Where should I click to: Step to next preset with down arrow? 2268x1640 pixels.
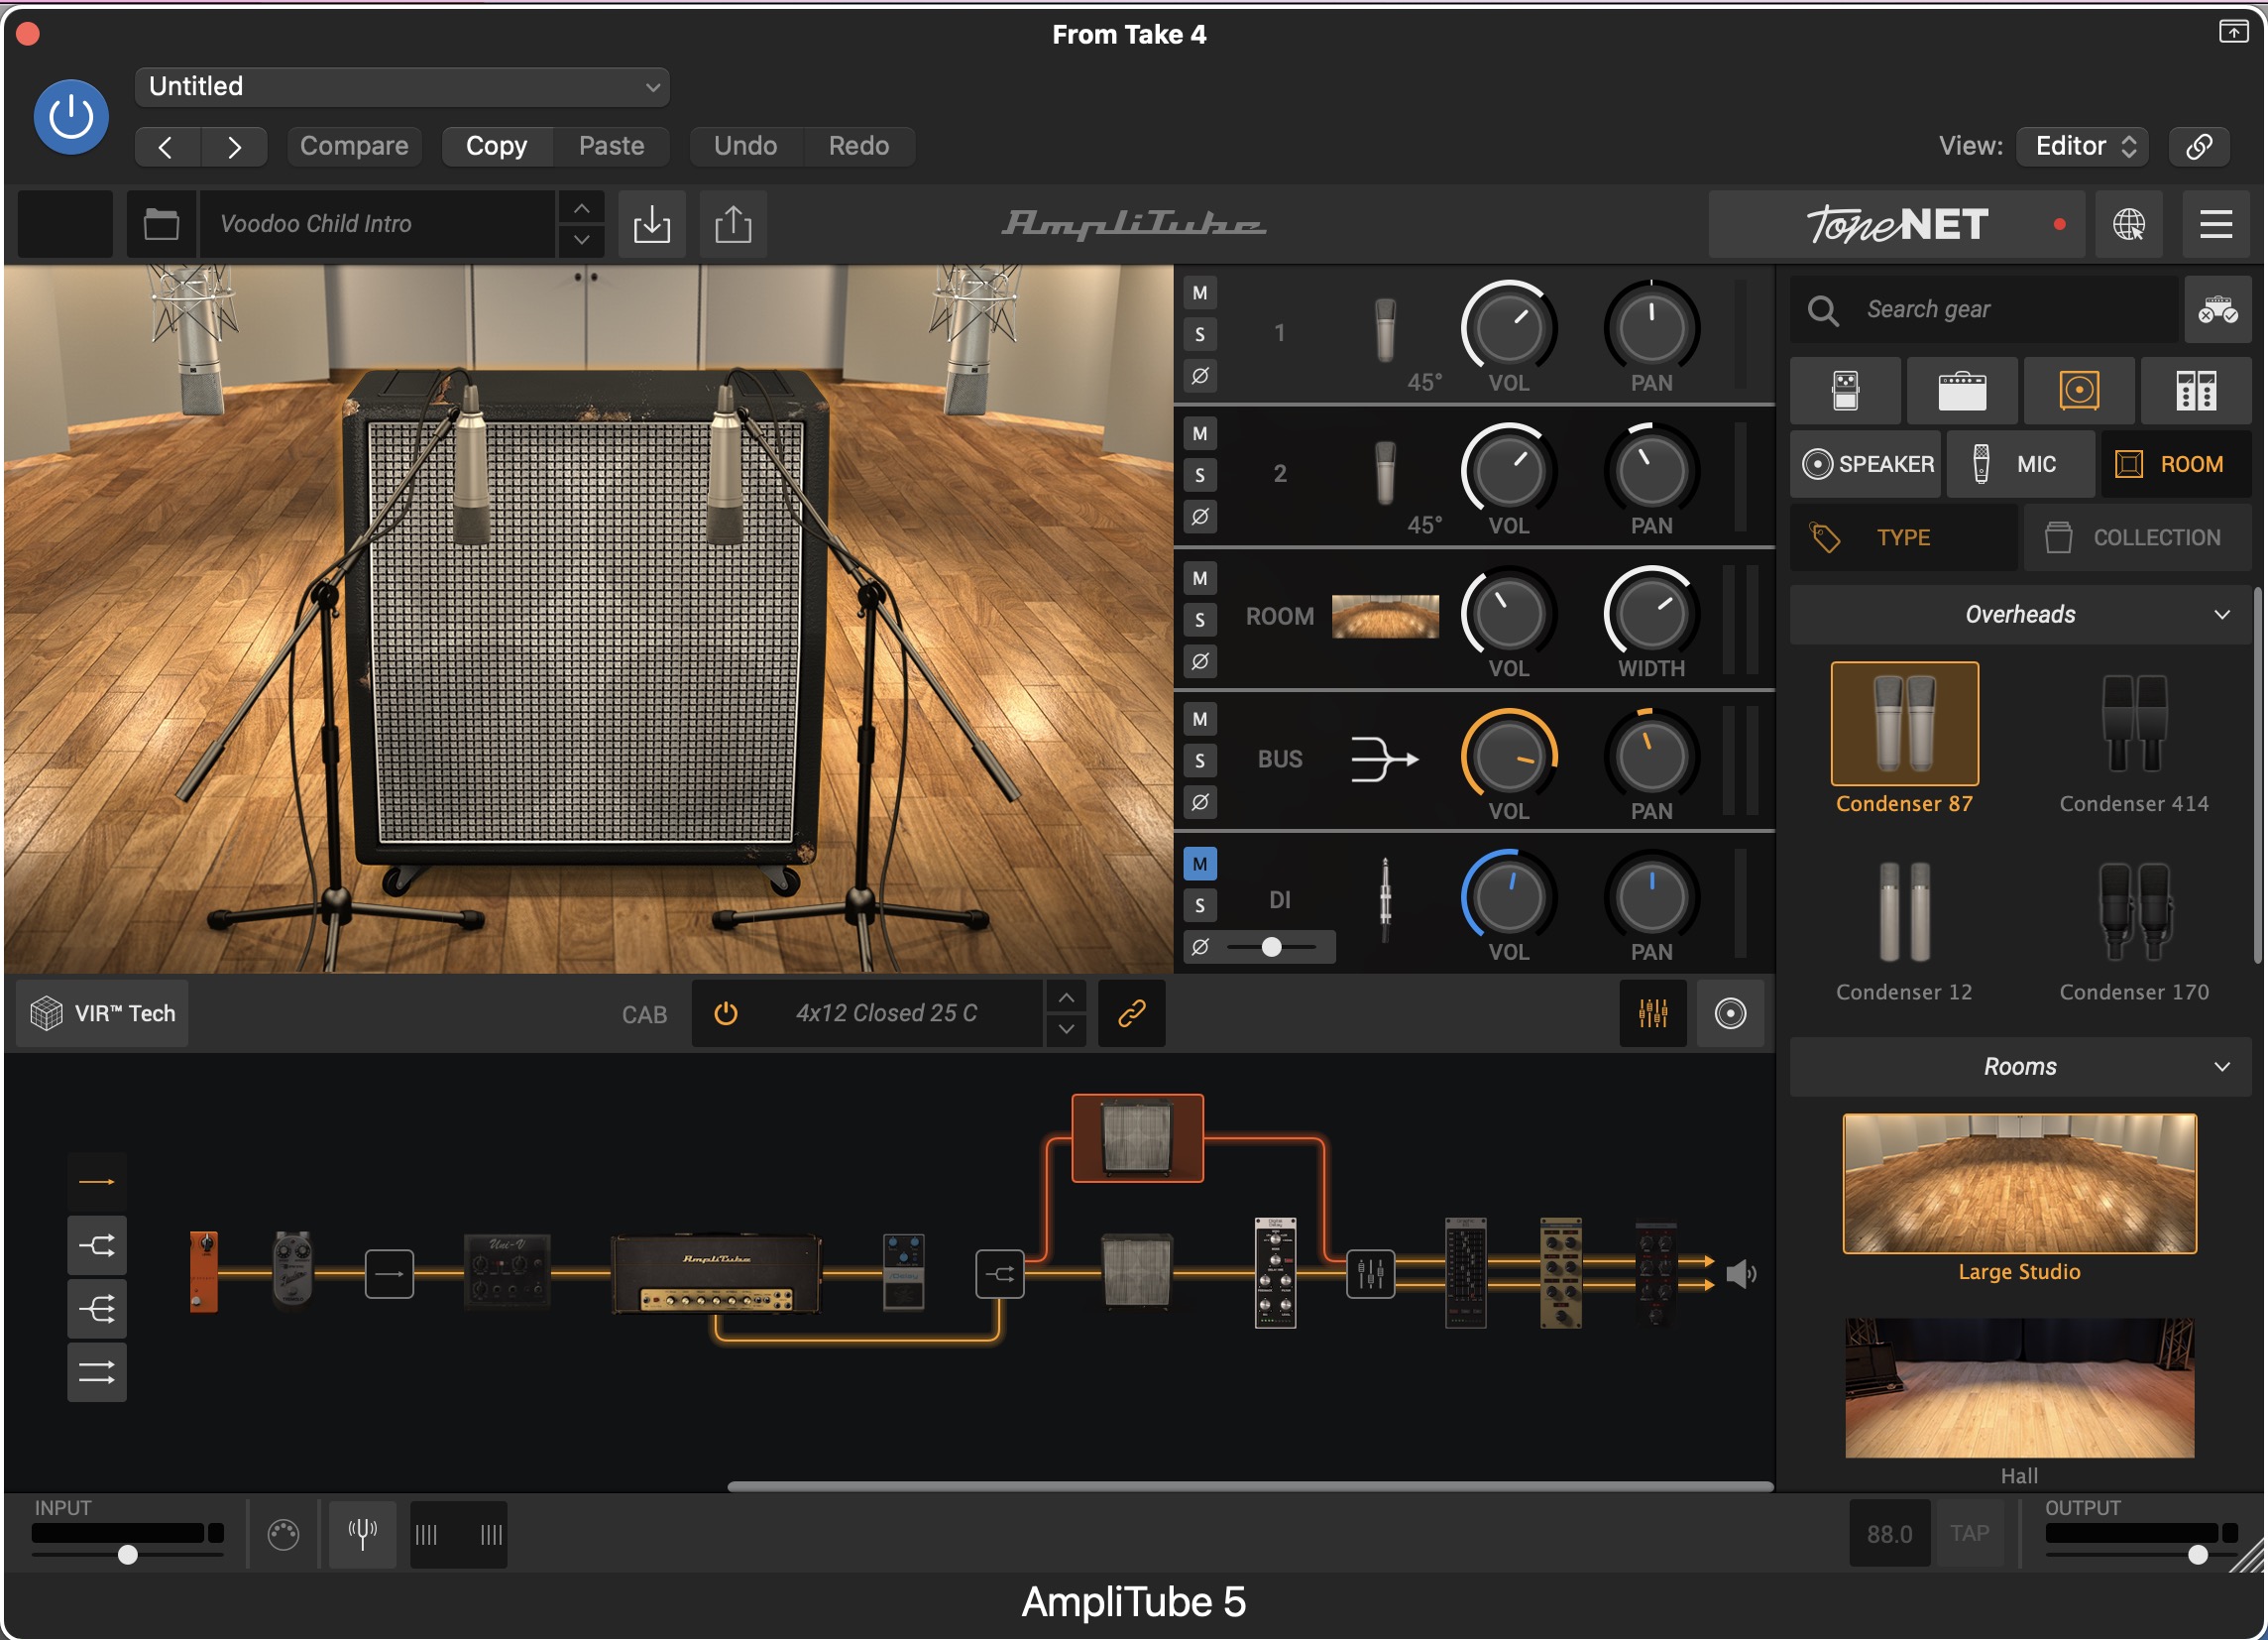[x=581, y=240]
